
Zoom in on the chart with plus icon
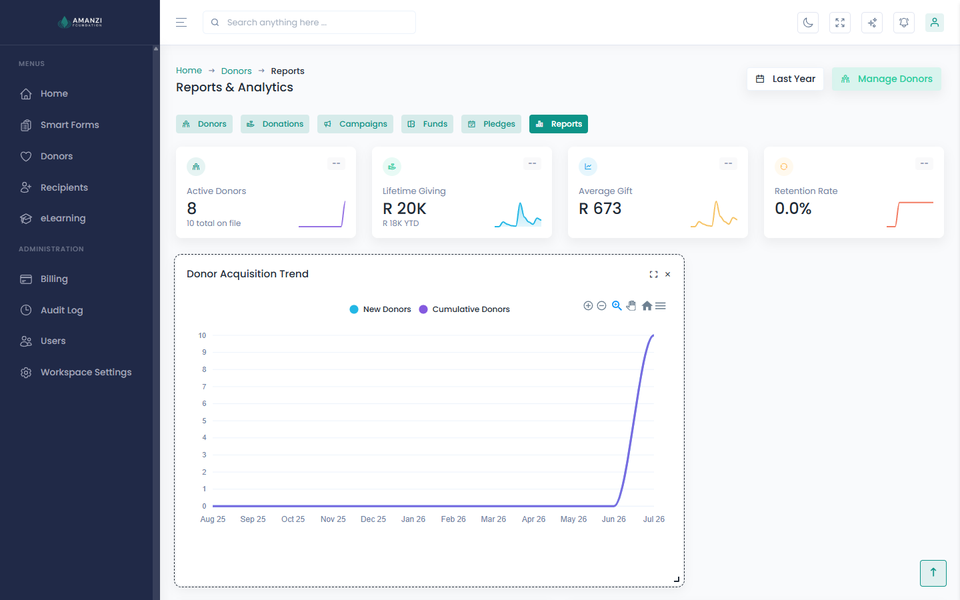pyautogui.click(x=588, y=306)
